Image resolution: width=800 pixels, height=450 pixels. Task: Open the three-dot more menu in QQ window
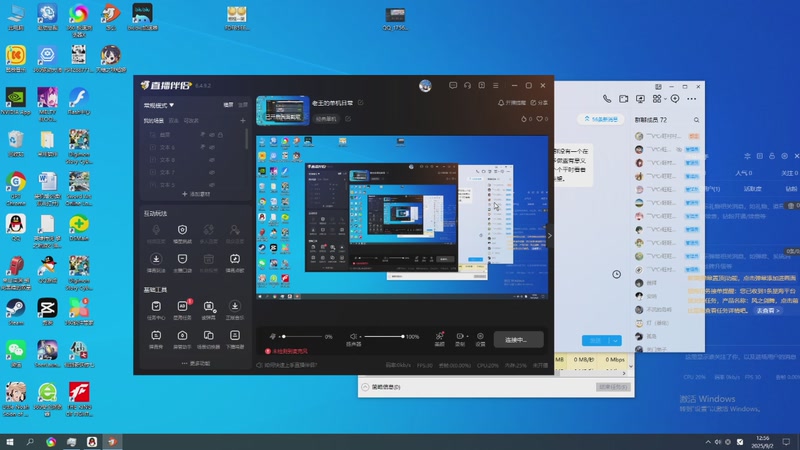coord(692,99)
